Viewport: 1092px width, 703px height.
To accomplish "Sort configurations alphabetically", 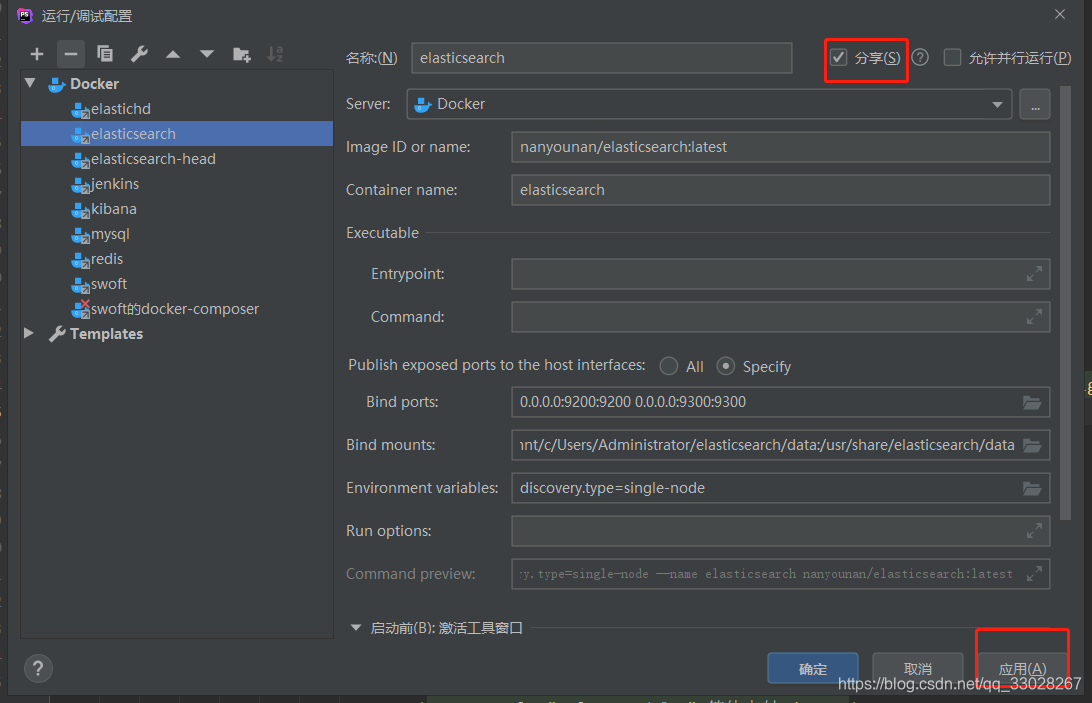I will click(275, 54).
